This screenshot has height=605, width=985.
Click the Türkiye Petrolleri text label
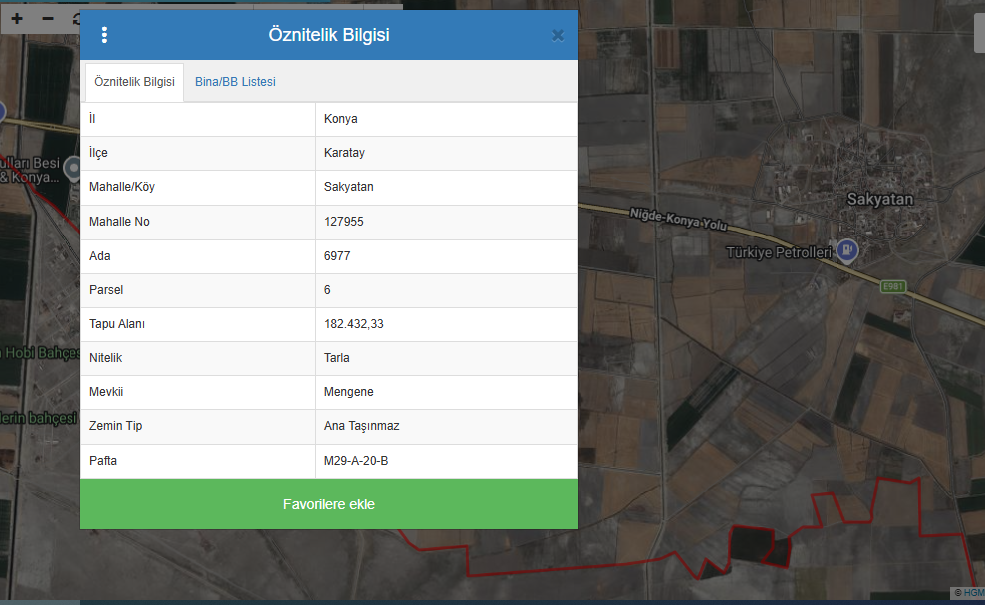[x=779, y=253]
